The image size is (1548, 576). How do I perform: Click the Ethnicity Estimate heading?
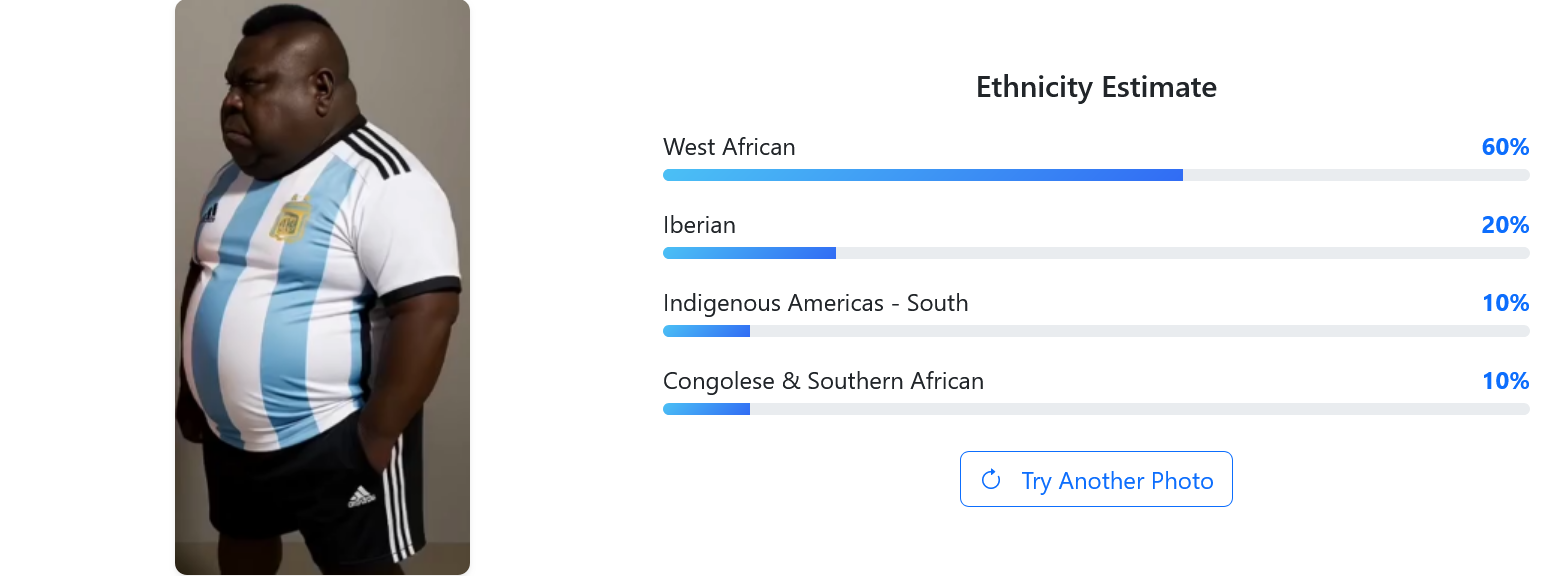click(x=1096, y=87)
